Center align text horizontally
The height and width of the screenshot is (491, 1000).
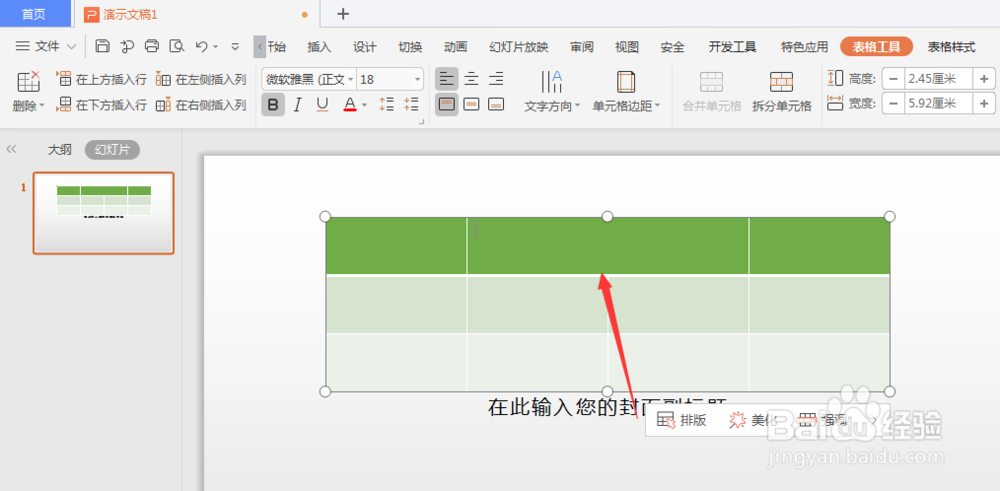click(471, 79)
